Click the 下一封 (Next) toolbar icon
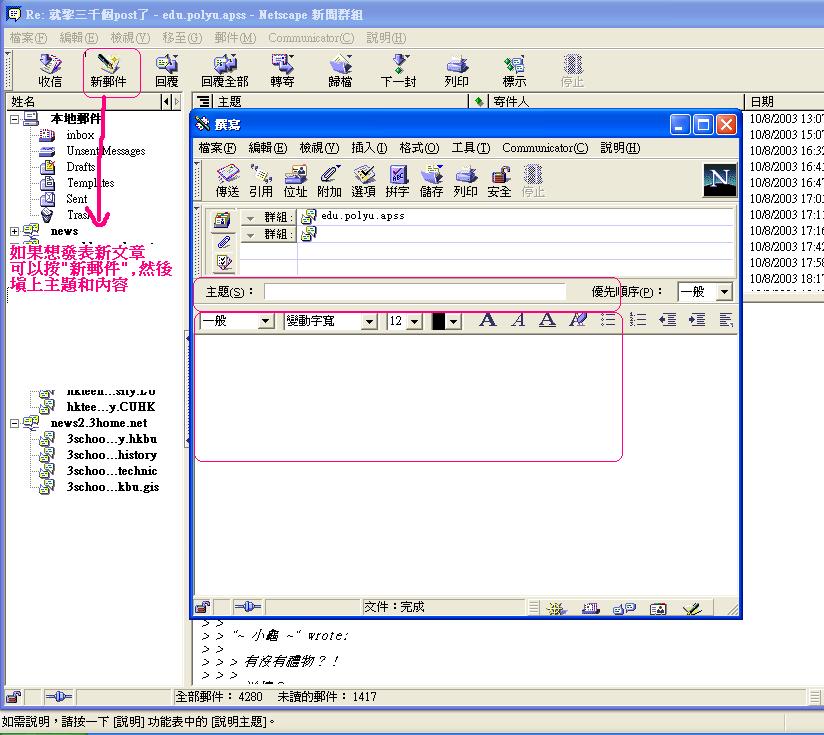Screen dimensions: 824x735 [398, 71]
